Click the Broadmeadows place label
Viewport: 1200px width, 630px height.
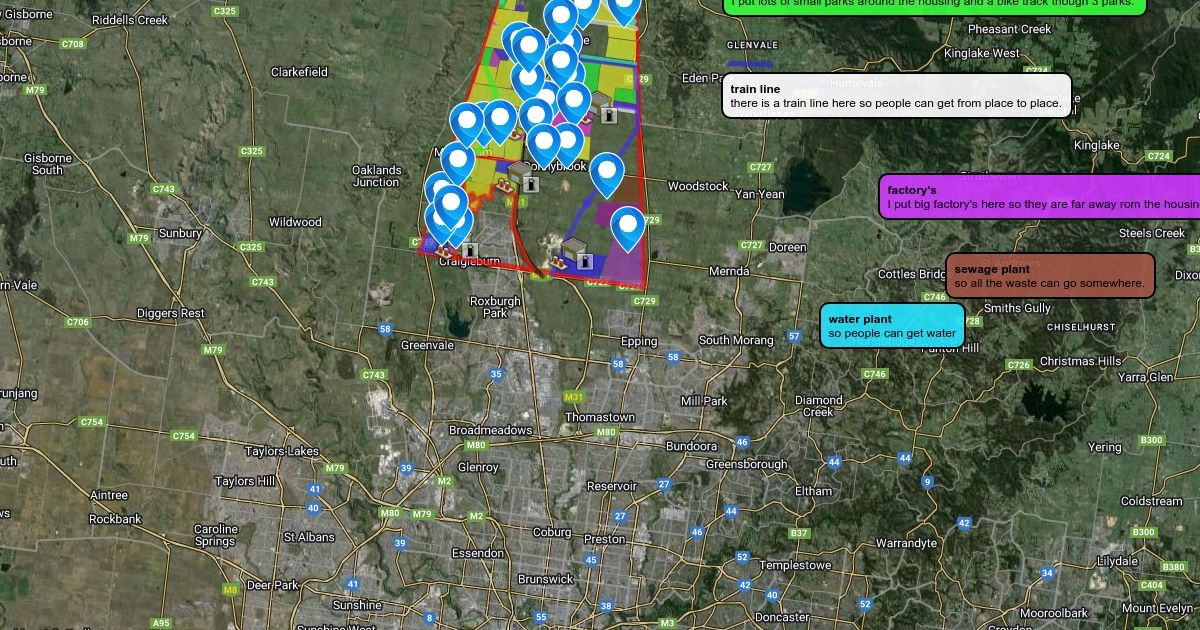coord(491,430)
